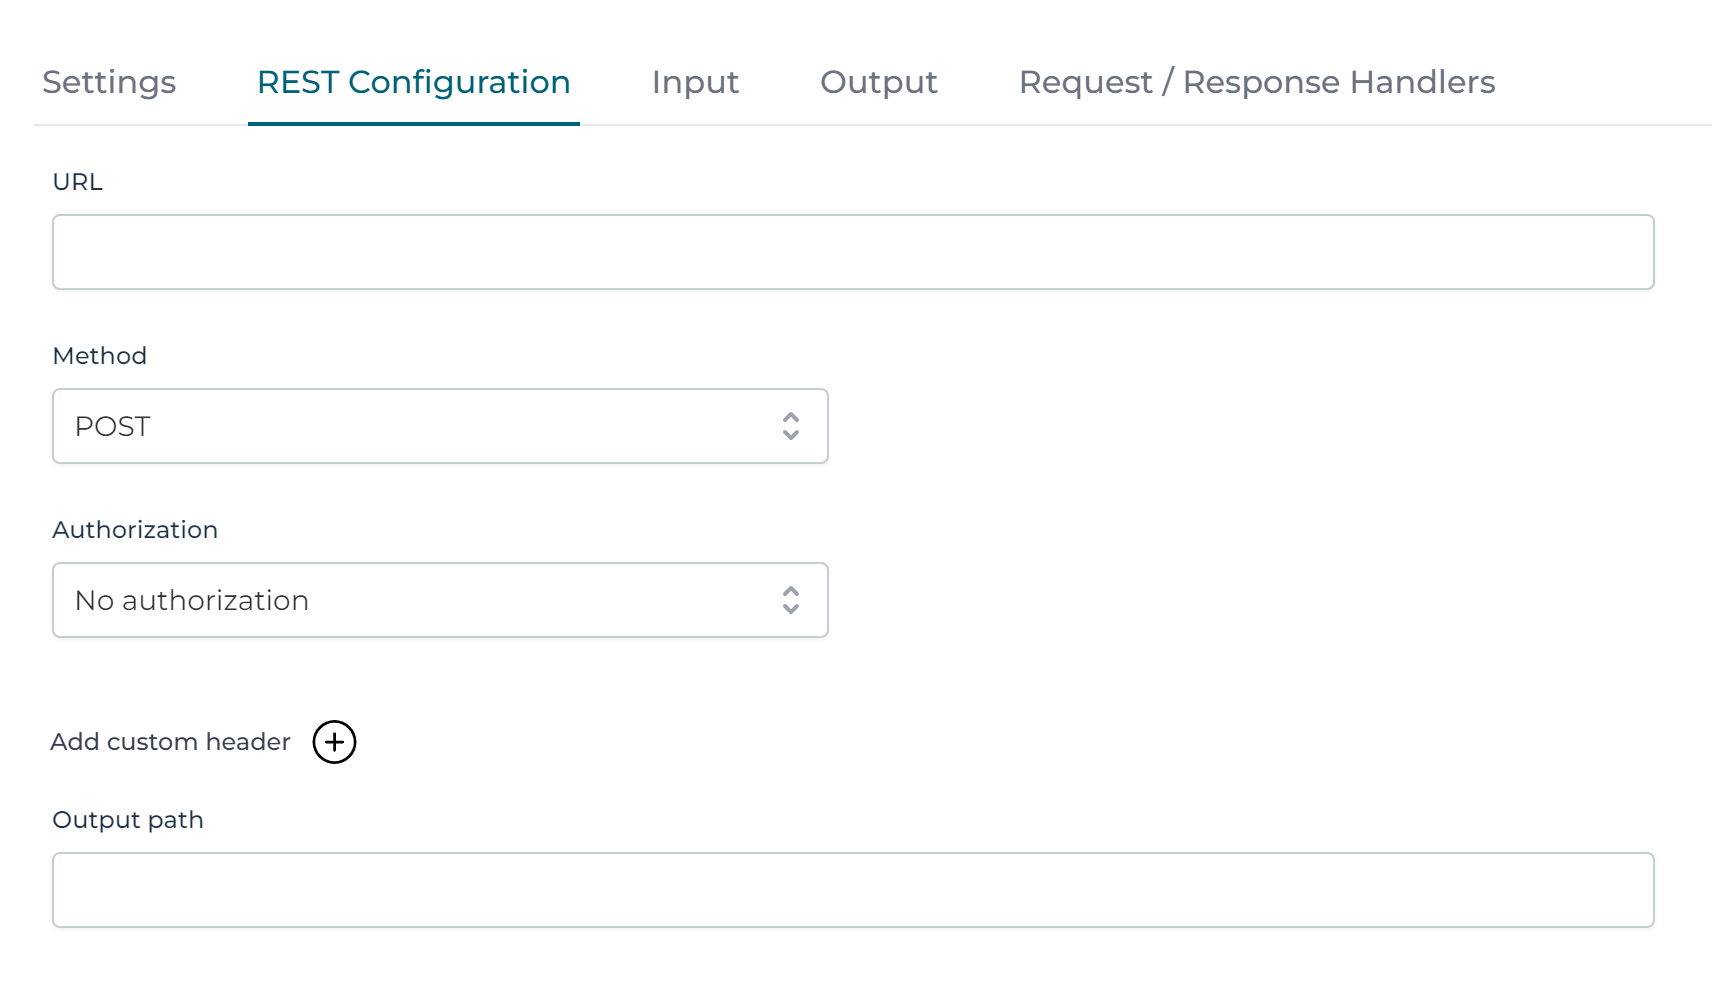1712x992 pixels.
Task: Open the Authorization dropdown
Action: (440, 600)
